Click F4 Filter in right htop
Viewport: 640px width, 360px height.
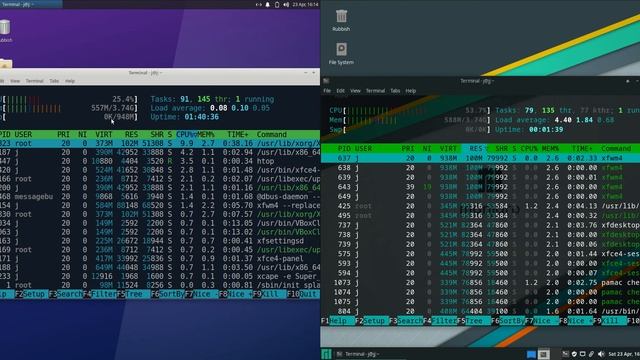coord(440,321)
